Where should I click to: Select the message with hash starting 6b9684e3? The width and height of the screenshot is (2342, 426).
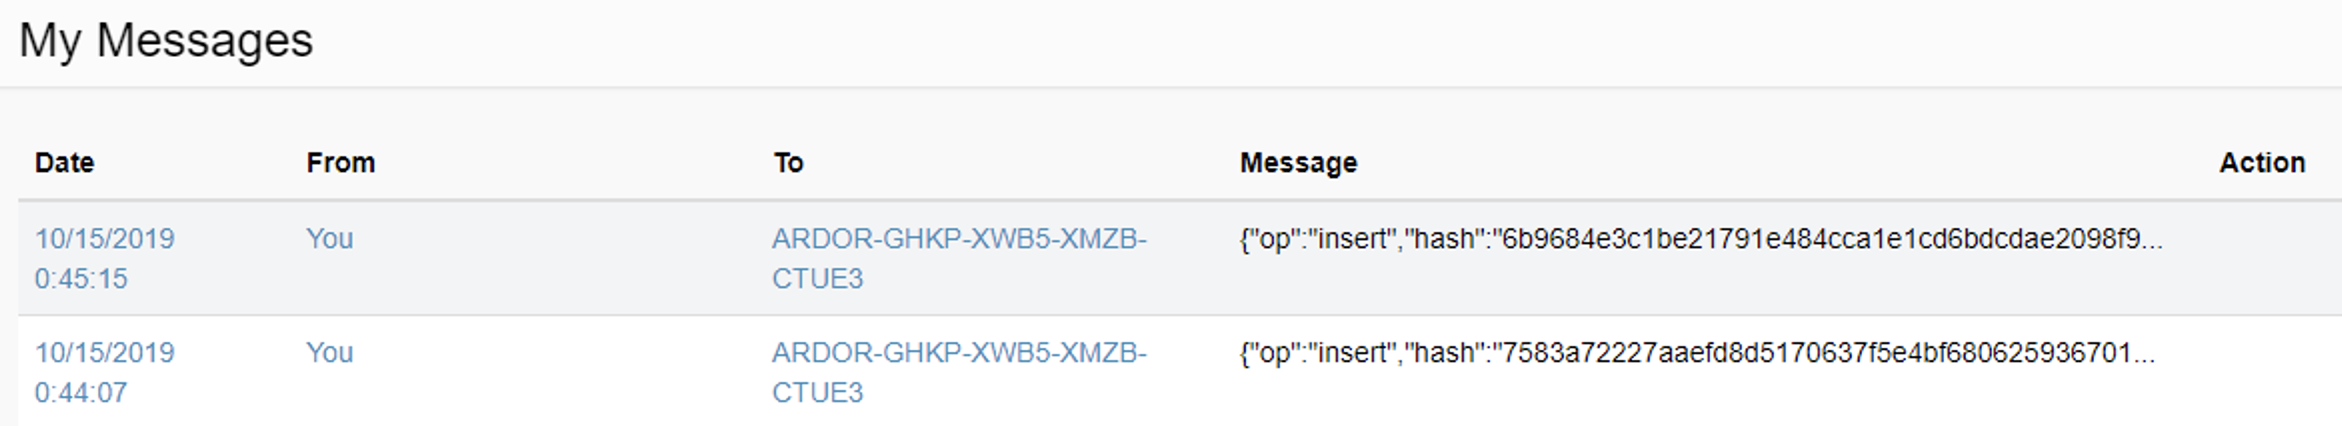pos(1700,239)
